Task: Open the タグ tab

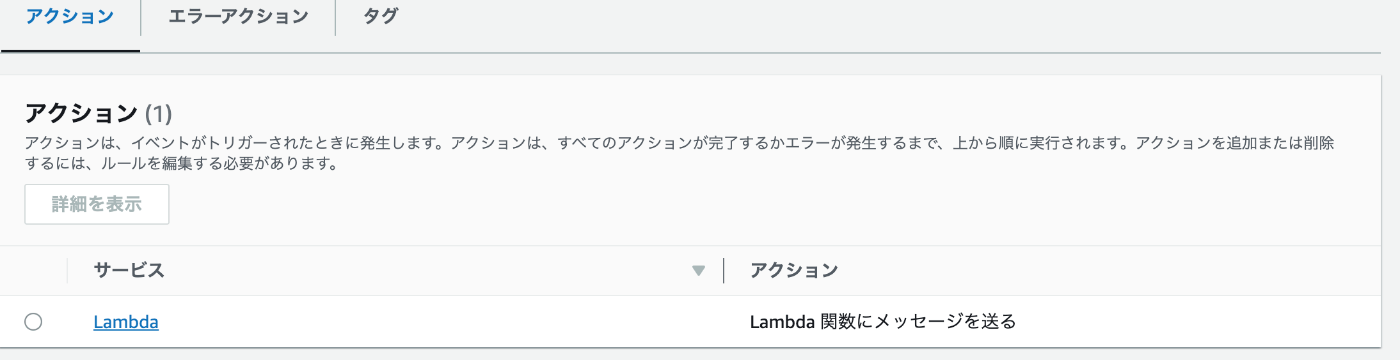Action: [x=380, y=17]
